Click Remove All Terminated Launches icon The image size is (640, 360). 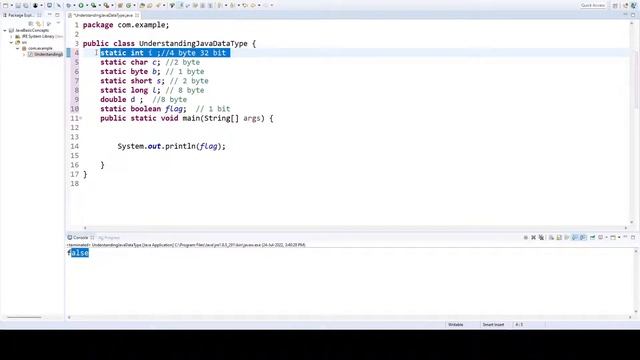coord(541,237)
